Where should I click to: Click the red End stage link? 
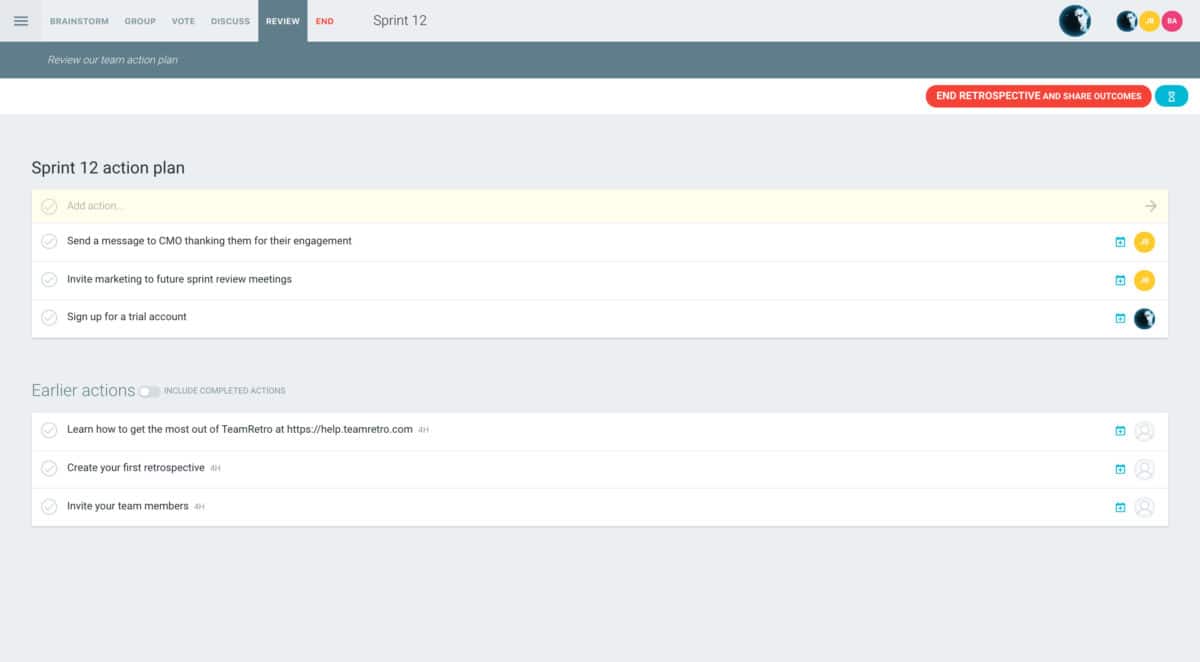324,21
